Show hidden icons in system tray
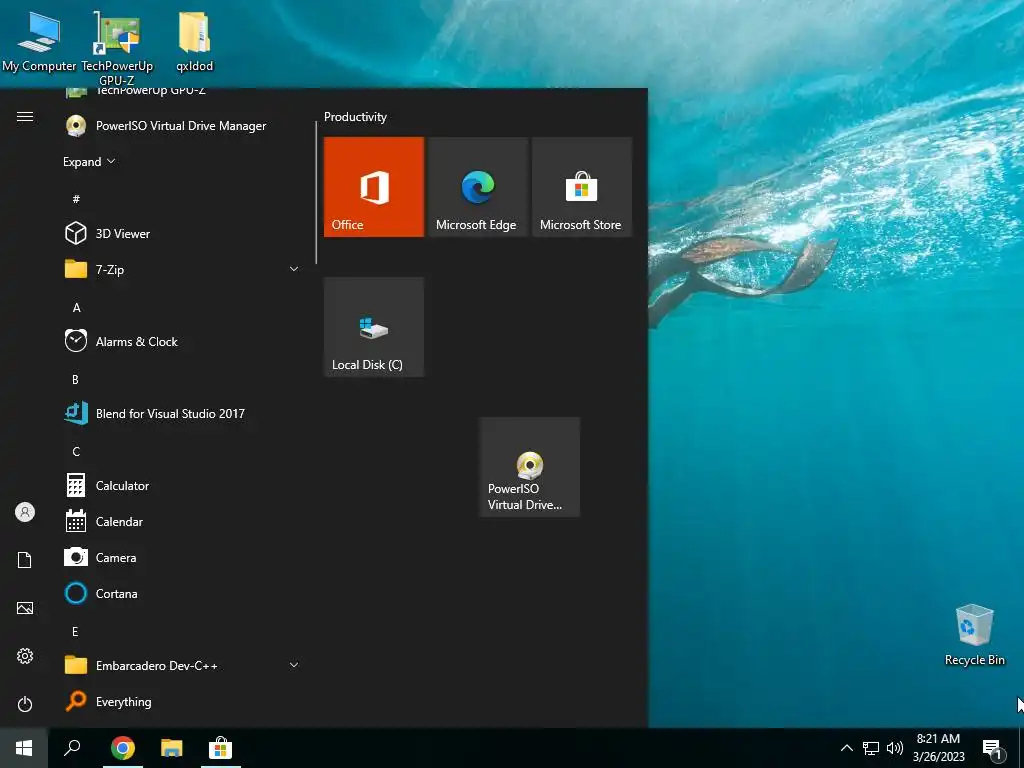This screenshot has width=1024, height=768. [846, 748]
